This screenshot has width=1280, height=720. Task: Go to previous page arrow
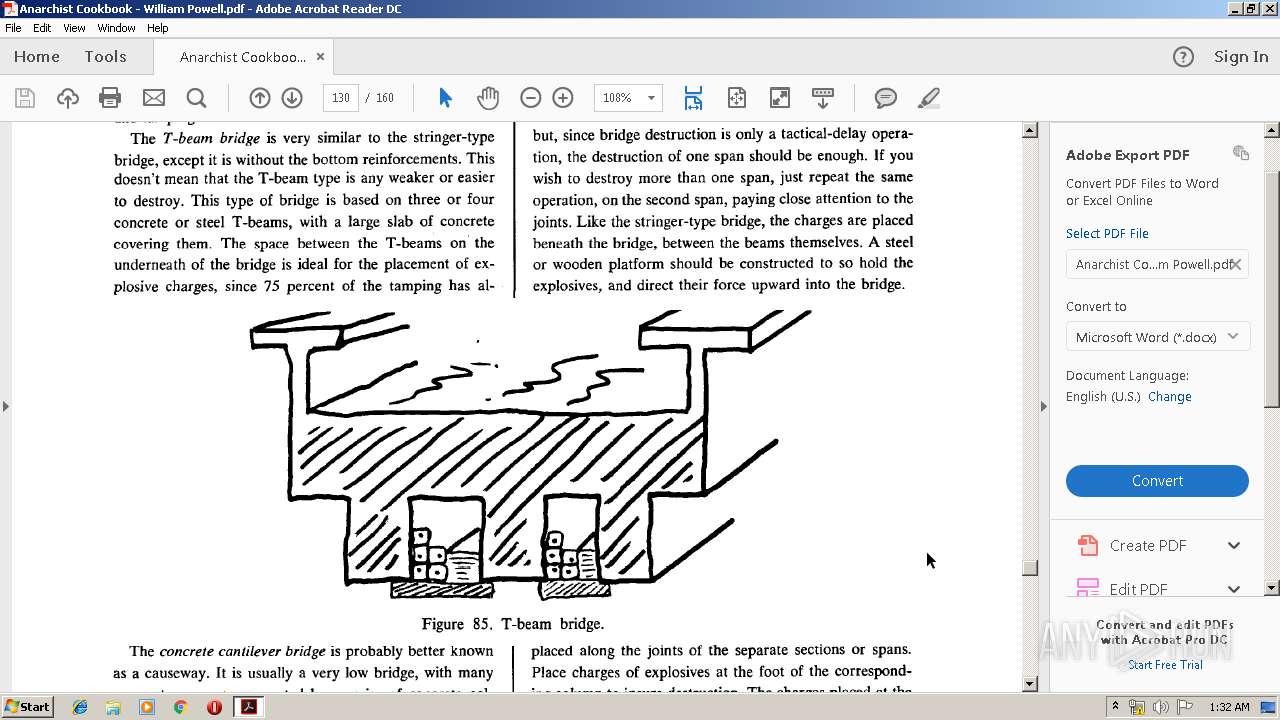coord(260,98)
